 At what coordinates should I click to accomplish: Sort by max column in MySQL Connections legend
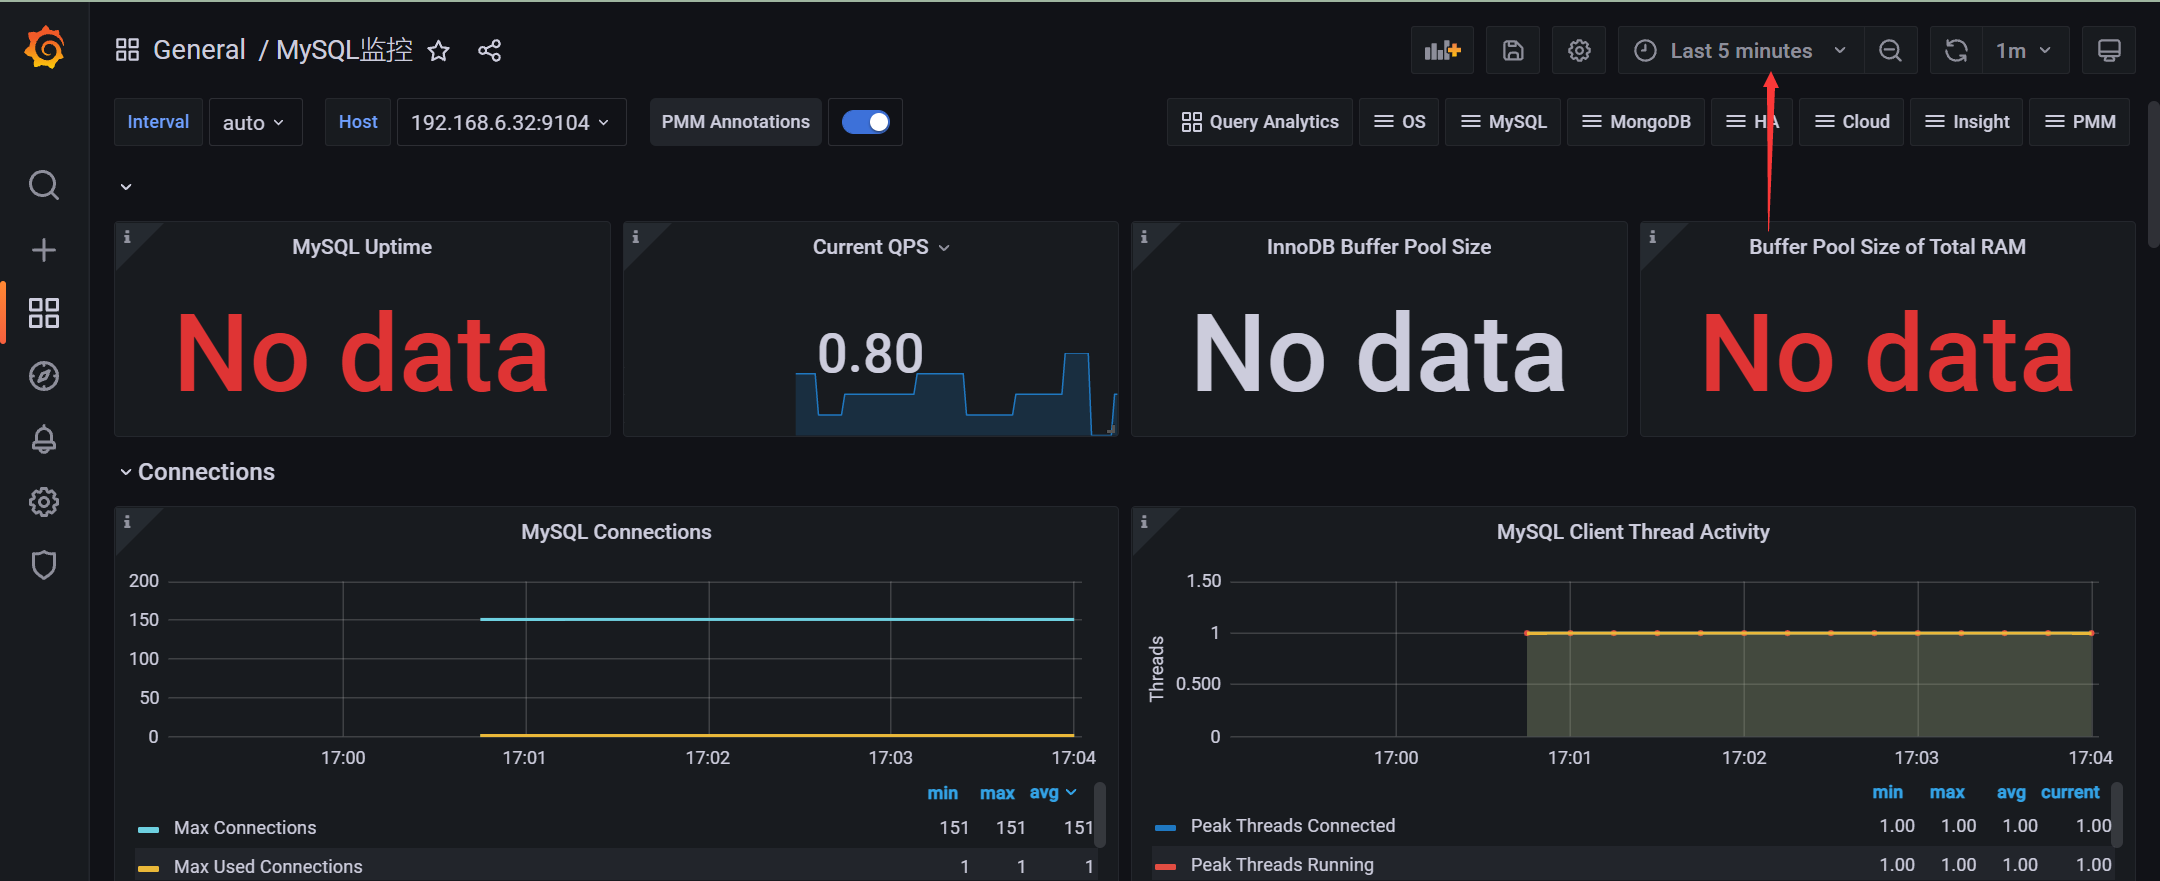pyautogui.click(x=997, y=793)
